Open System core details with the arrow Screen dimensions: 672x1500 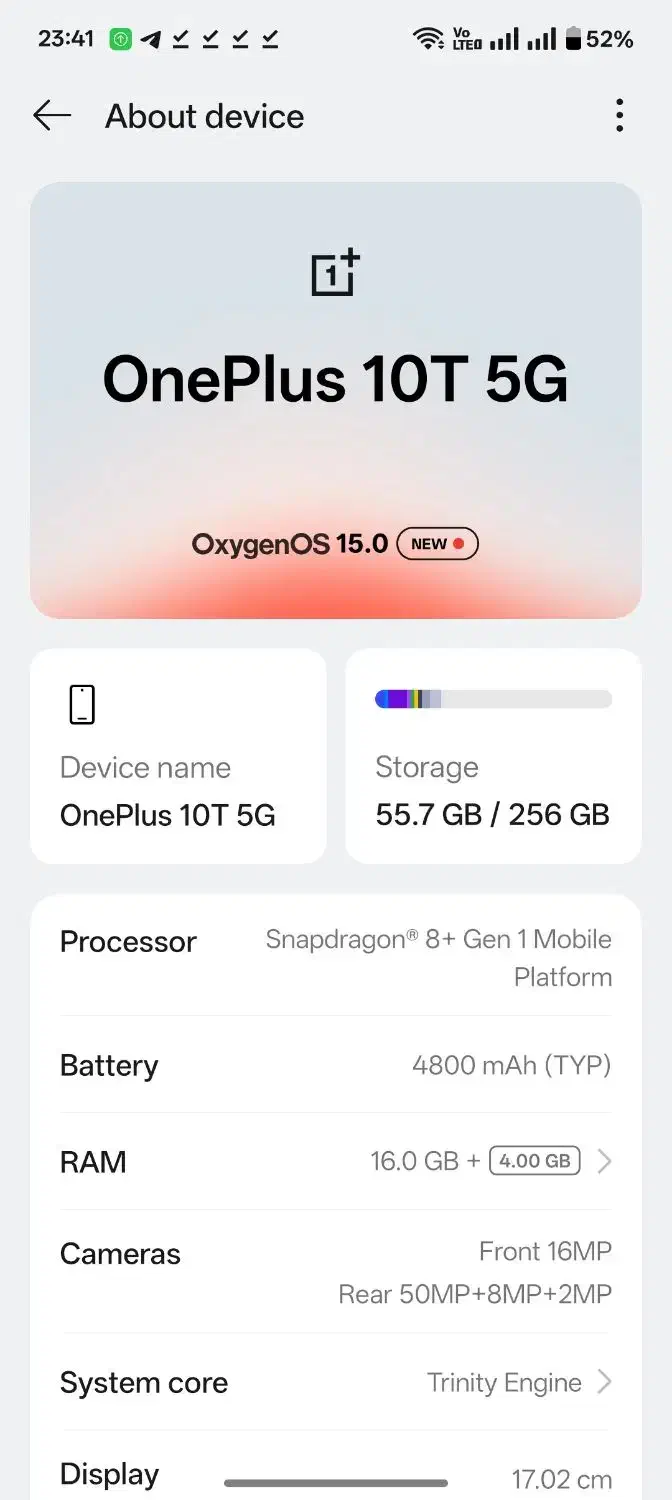pyautogui.click(x=604, y=1382)
